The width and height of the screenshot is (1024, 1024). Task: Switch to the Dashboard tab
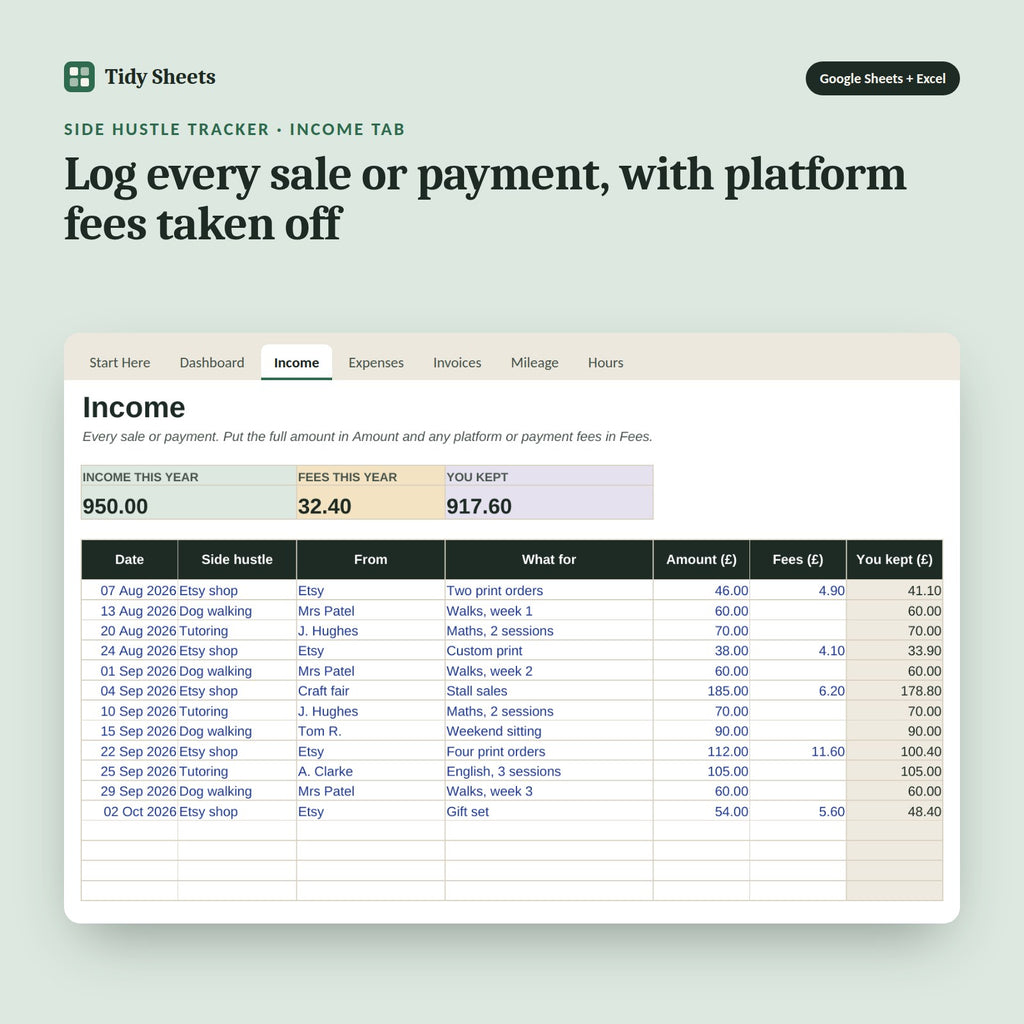tap(212, 362)
